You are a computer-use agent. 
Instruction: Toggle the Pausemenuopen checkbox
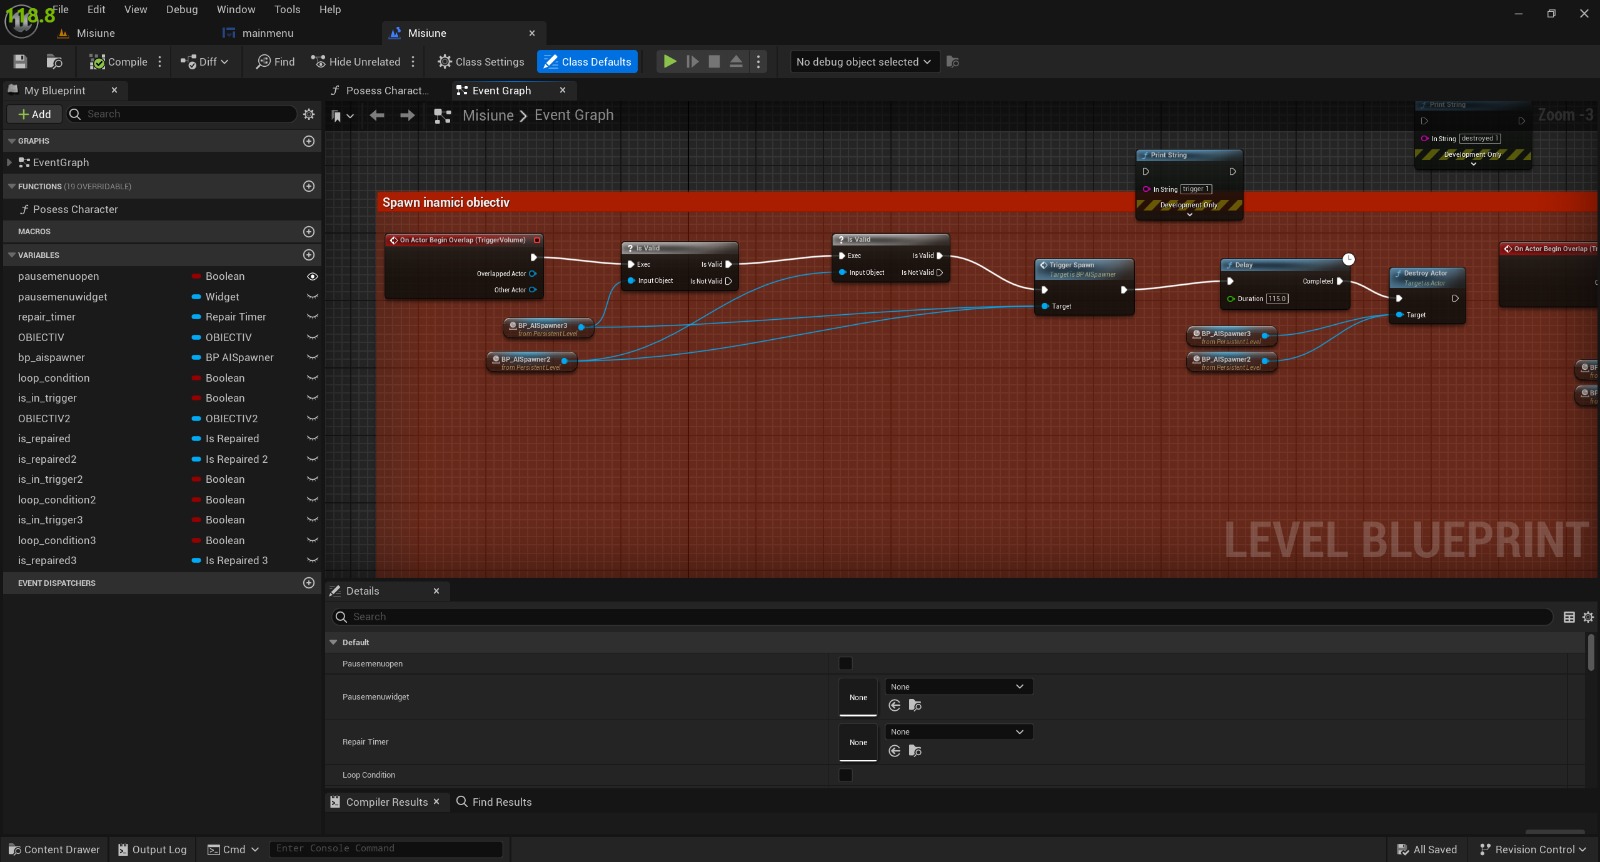[x=845, y=663]
